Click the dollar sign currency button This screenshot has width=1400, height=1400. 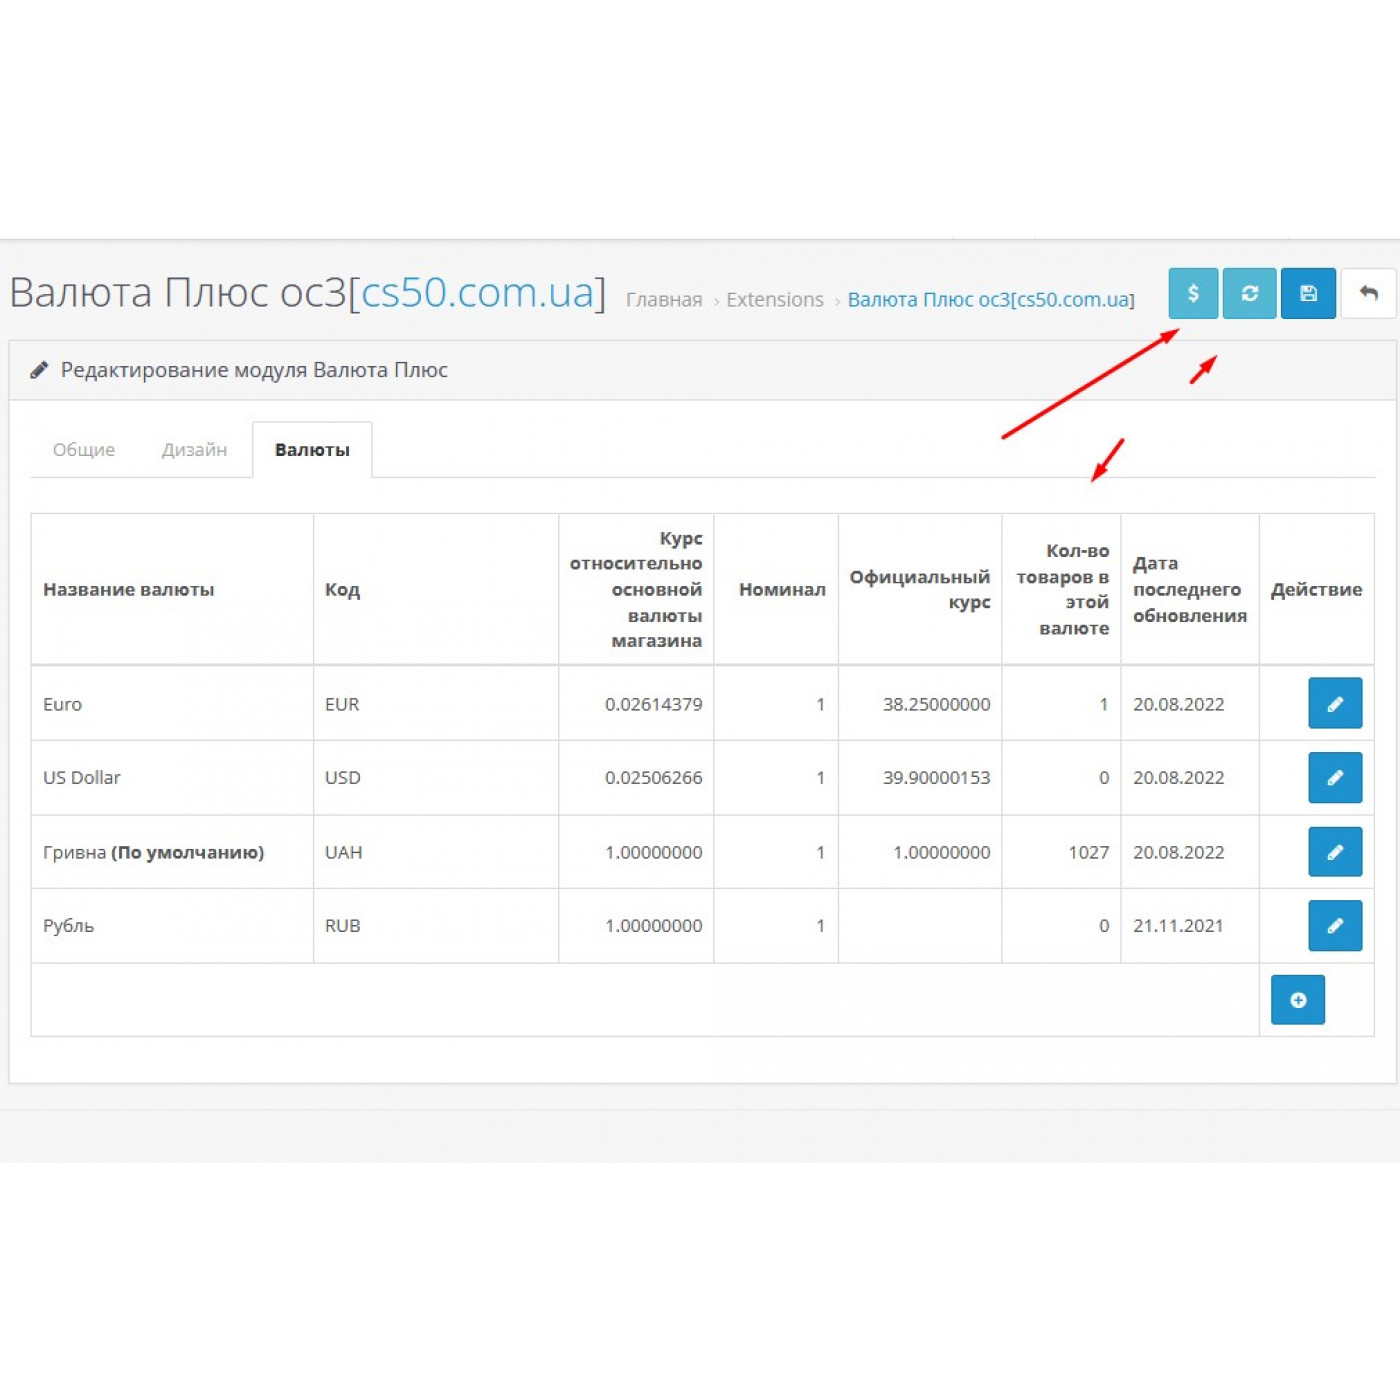1192,293
